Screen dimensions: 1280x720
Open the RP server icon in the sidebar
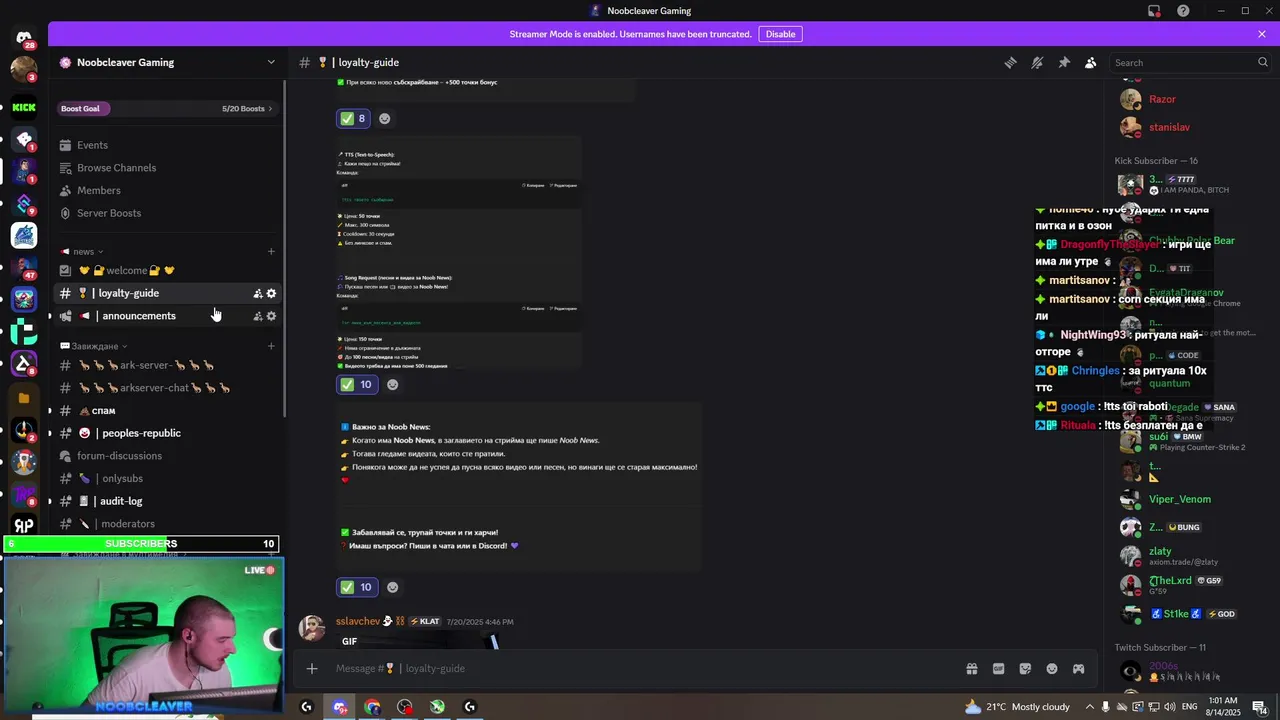point(24,526)
